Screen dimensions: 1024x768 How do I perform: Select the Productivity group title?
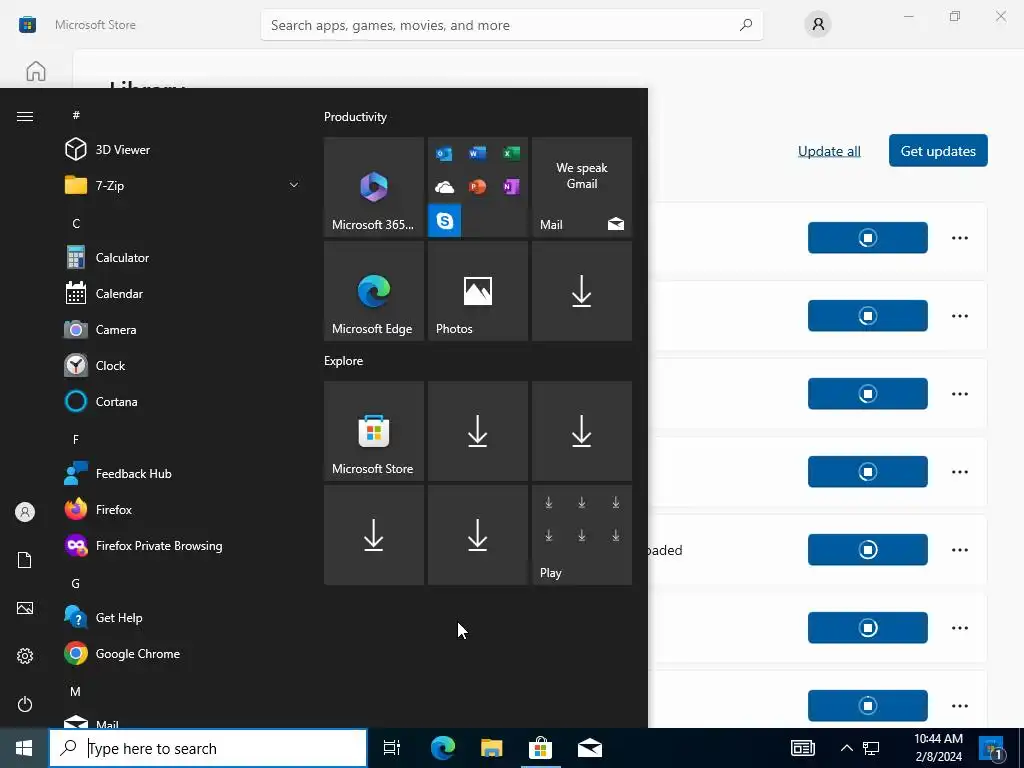[x=355, y=117]
